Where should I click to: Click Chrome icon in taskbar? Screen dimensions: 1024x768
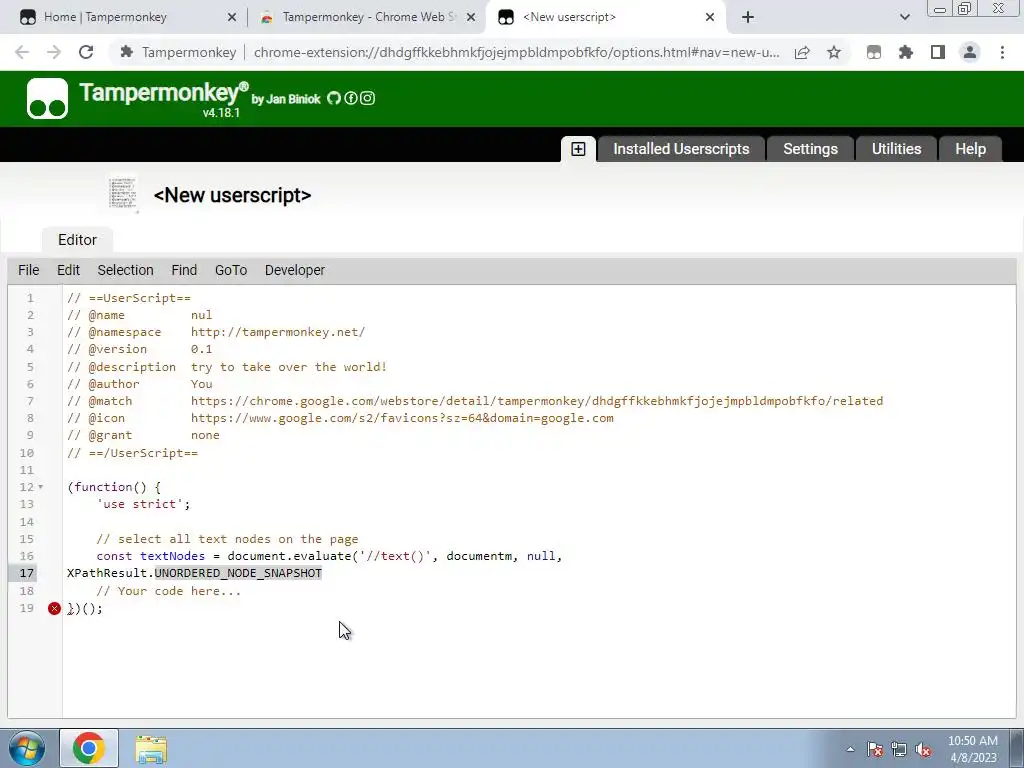pyautogui.click(x=89, y=748)
